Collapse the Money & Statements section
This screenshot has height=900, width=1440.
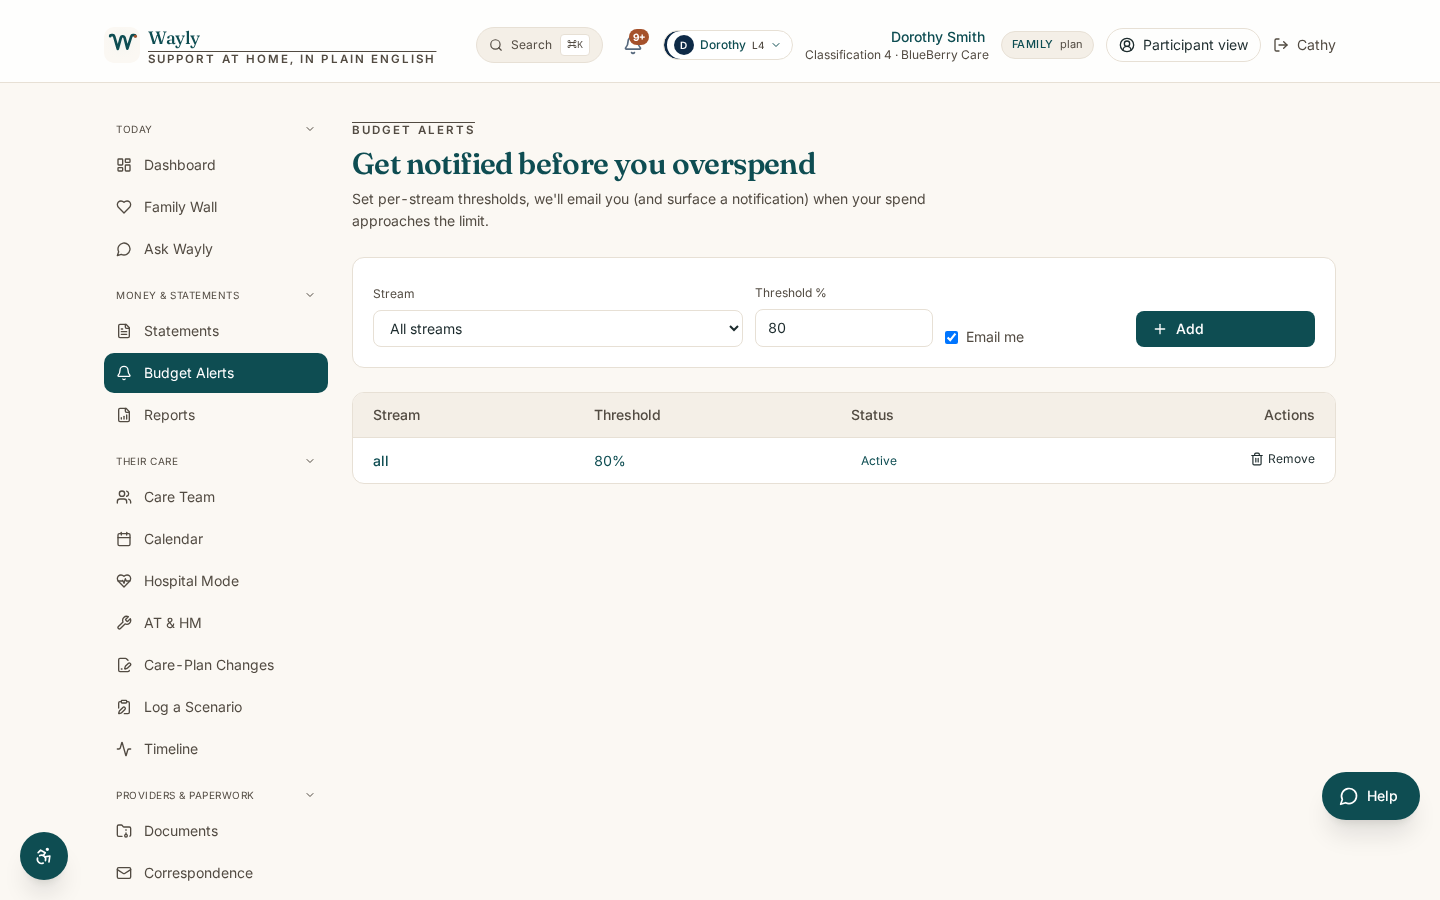[310, 295]
